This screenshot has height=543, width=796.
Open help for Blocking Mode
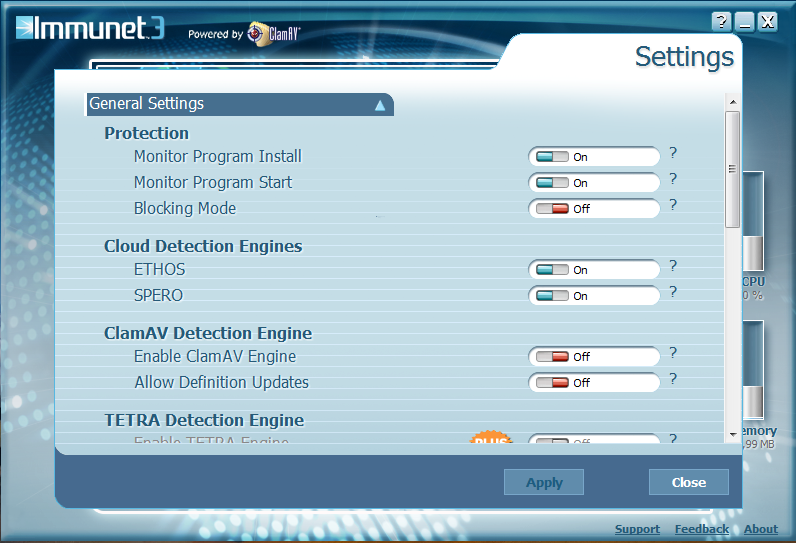pos(673,205)
